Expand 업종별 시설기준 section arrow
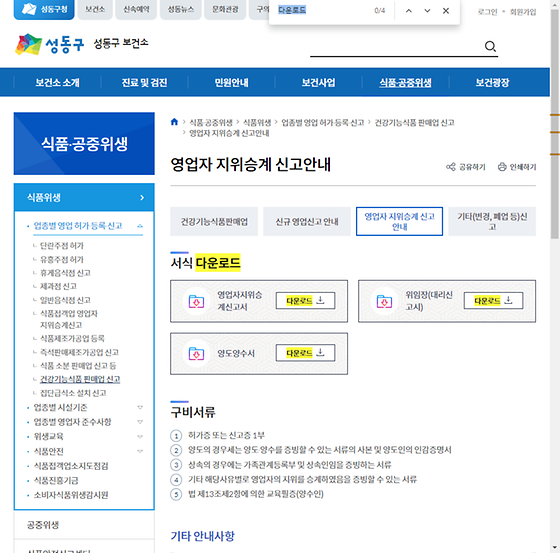Viewport: 560px width, 553px height. [140, 407]
